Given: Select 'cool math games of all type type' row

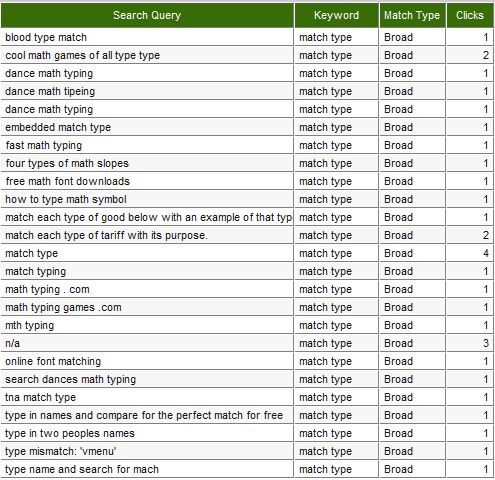Looking at the screenshot, I should (x=247, y=55).
